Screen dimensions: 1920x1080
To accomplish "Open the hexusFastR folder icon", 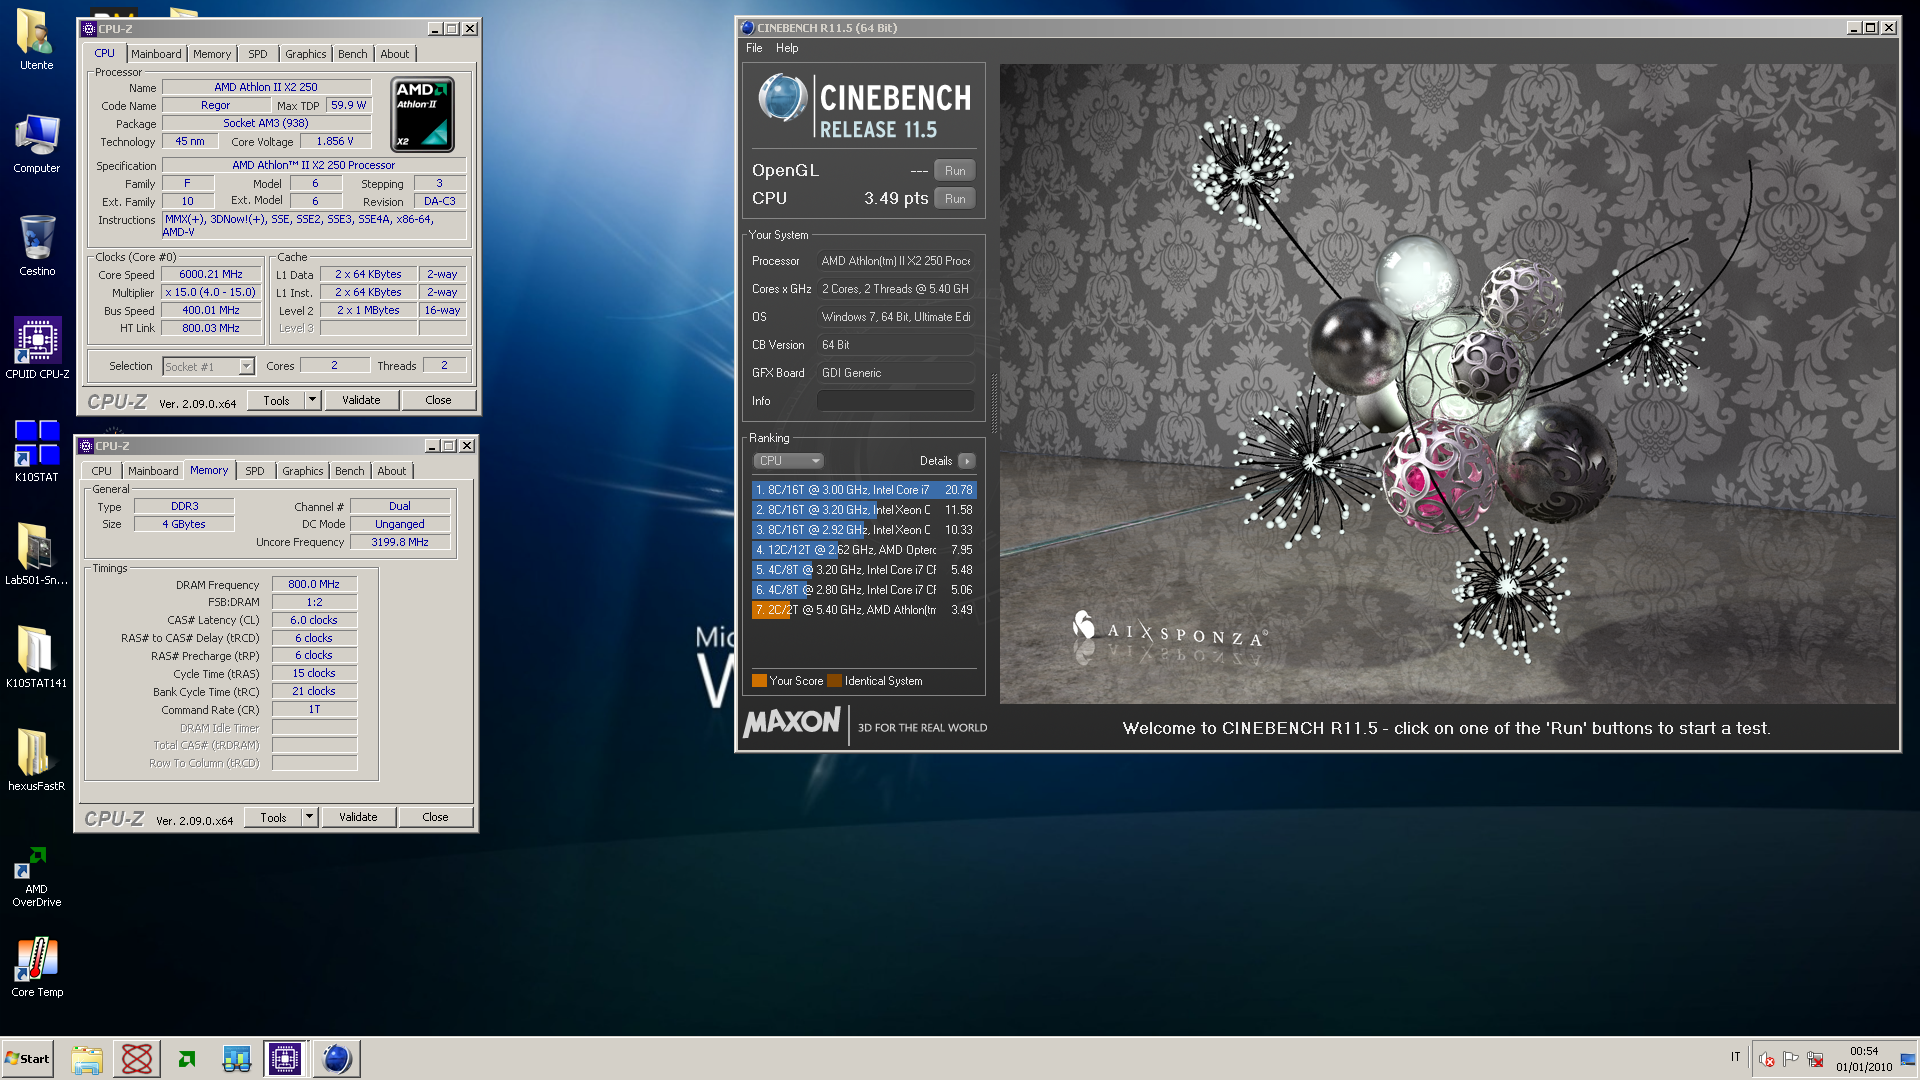I will coord(36,761).
